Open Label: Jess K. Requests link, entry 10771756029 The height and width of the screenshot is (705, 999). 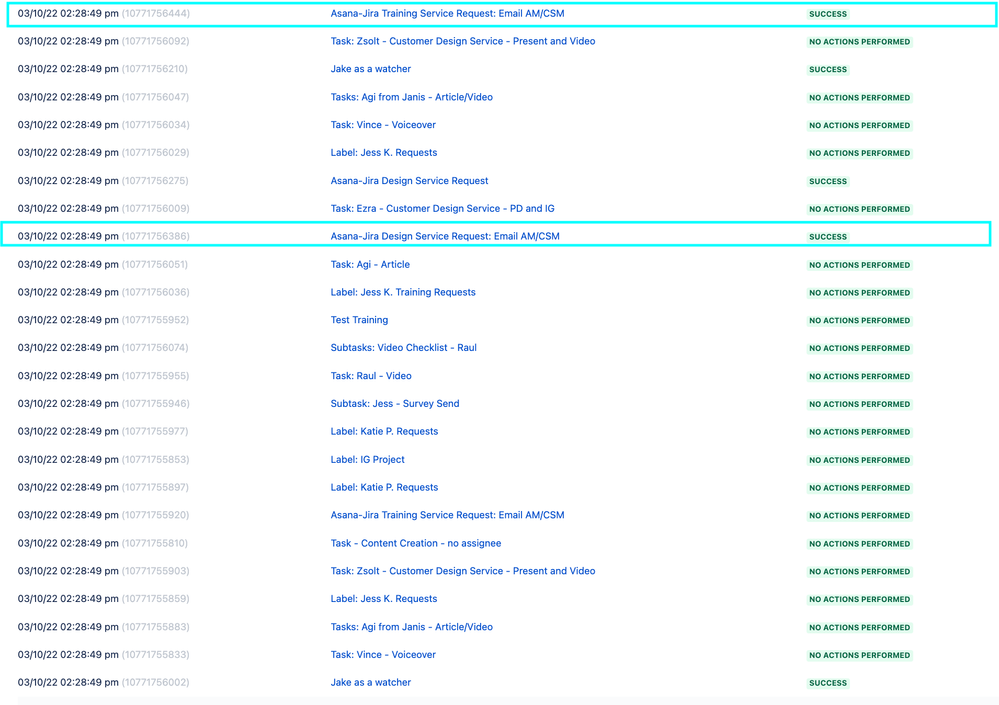click(384, 153)
